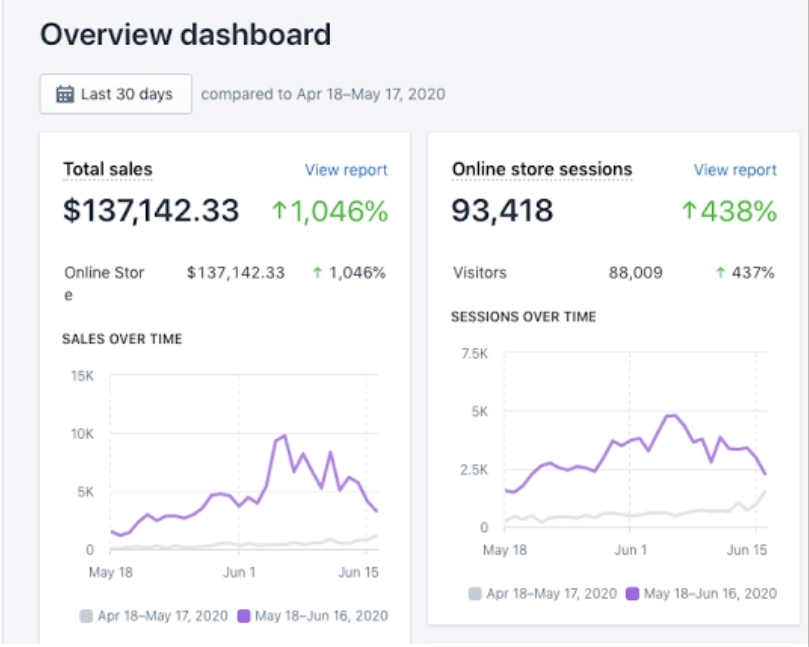This screenshot has width=809, height=647.
Task: Click the small up arrow next to Visitors 437%
Action: (x=721, y=272)
